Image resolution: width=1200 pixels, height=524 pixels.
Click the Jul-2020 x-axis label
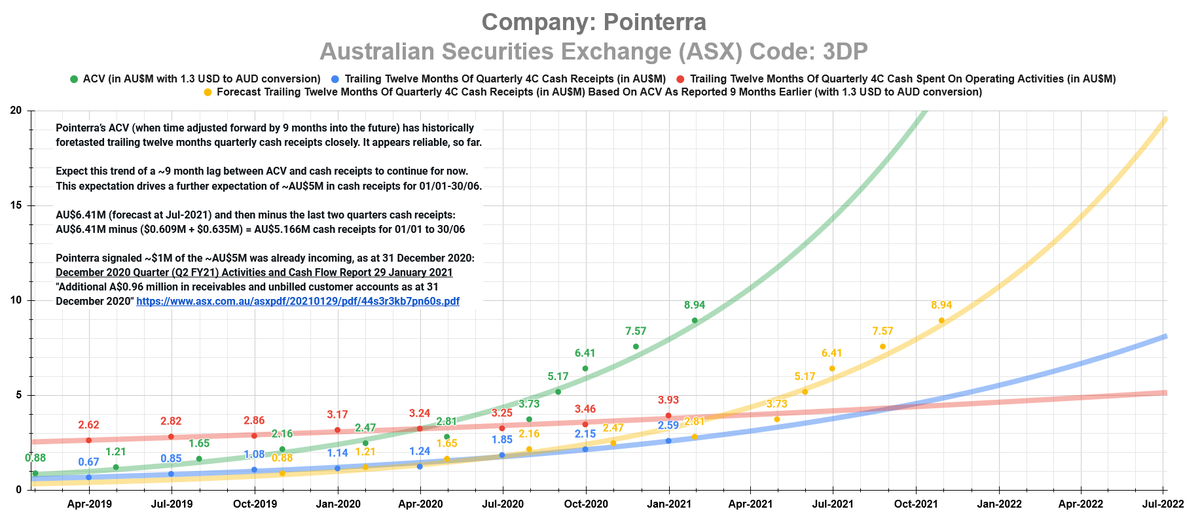pos(502,507)
